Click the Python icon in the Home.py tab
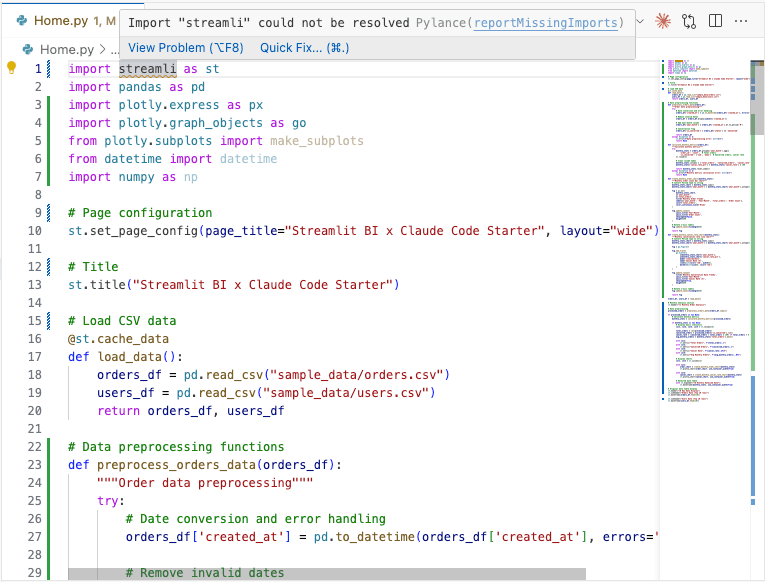This screenshot has height=582, width=765. coord(20,20)
